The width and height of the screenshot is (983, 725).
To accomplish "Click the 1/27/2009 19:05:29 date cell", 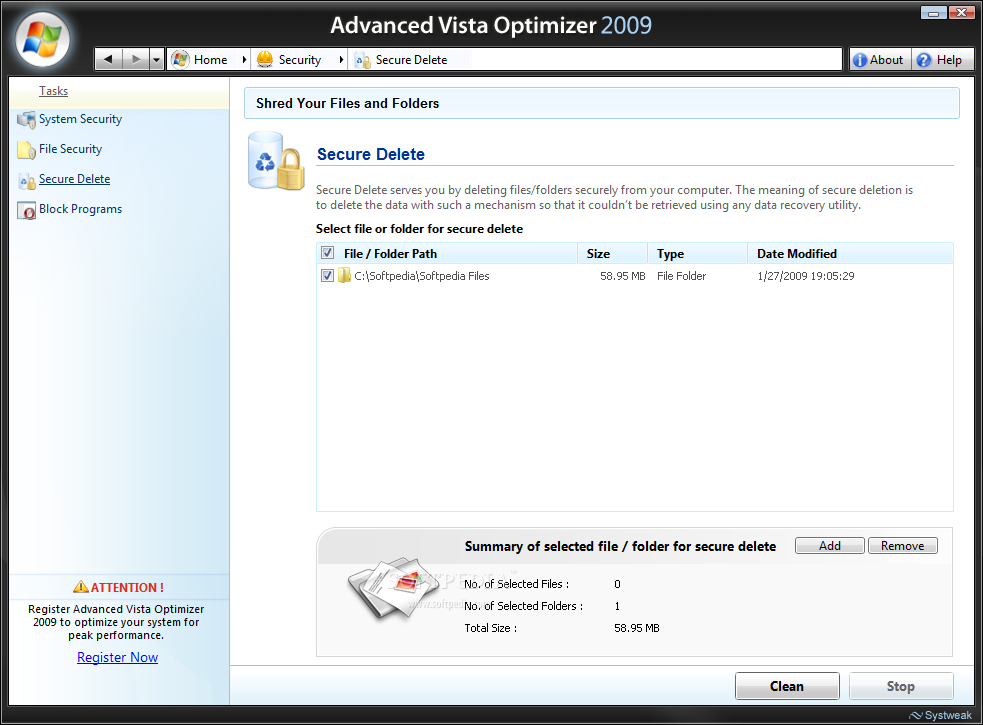I will [806, 276].
